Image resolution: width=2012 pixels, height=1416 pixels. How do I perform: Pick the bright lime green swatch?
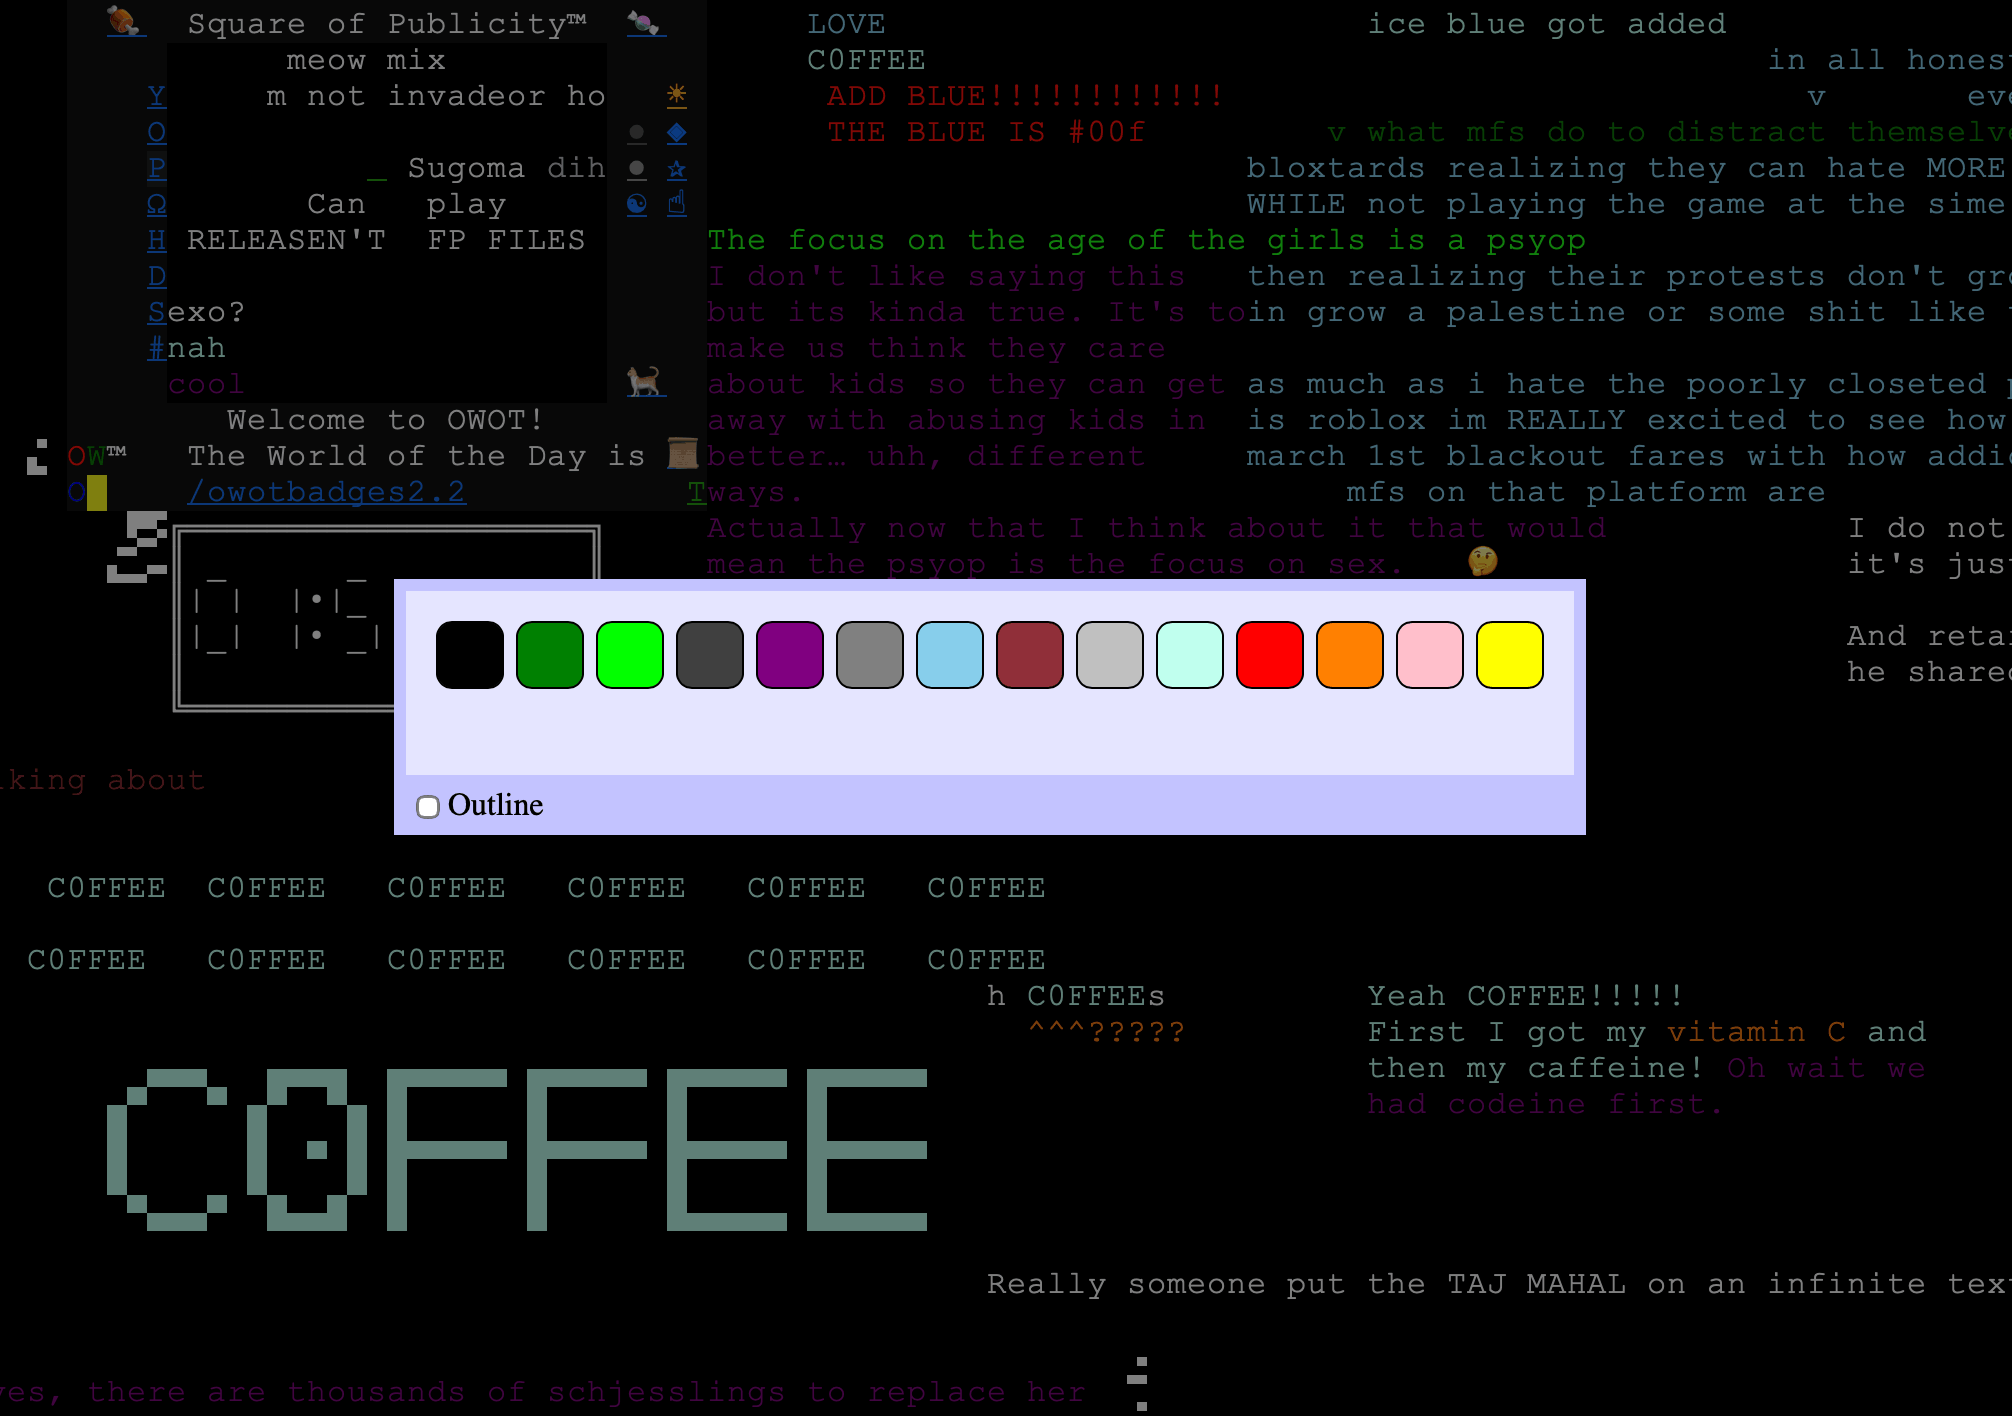tap(630, 655)
